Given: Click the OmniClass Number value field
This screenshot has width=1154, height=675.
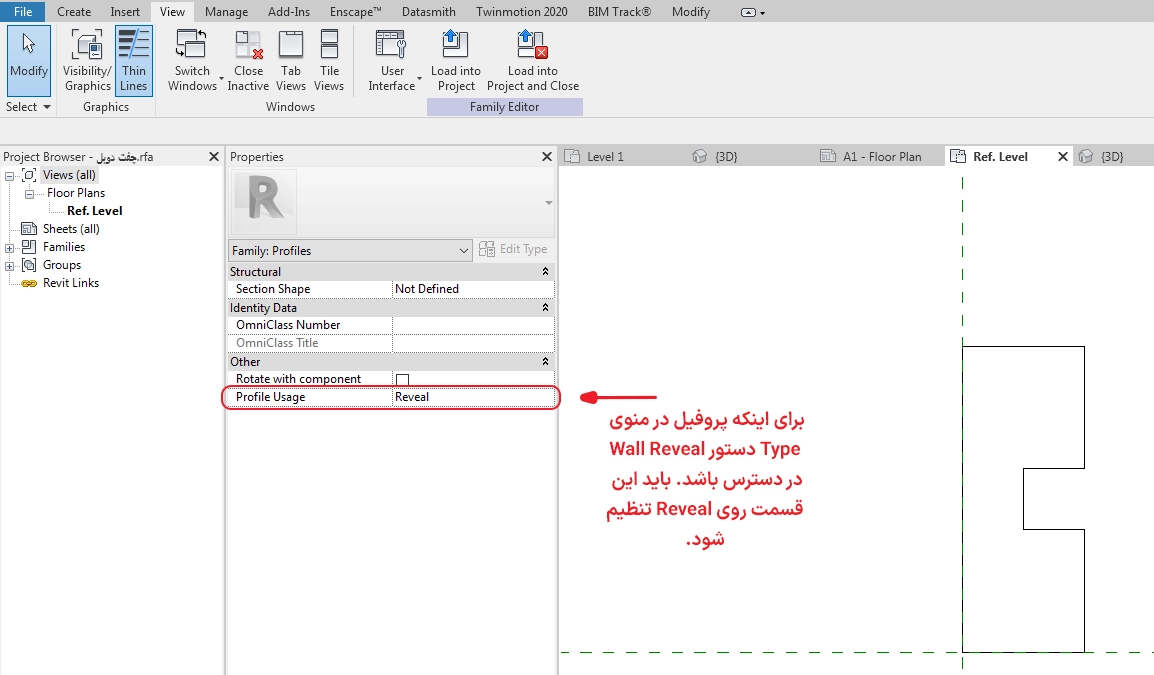Looking at the screenshot, I should (472, 325).
